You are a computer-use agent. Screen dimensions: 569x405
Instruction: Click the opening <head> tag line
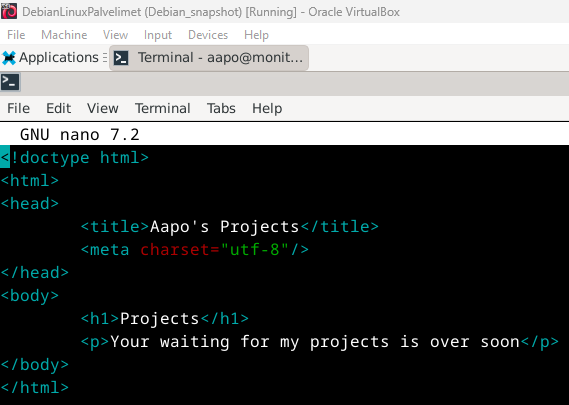(30, 204)
